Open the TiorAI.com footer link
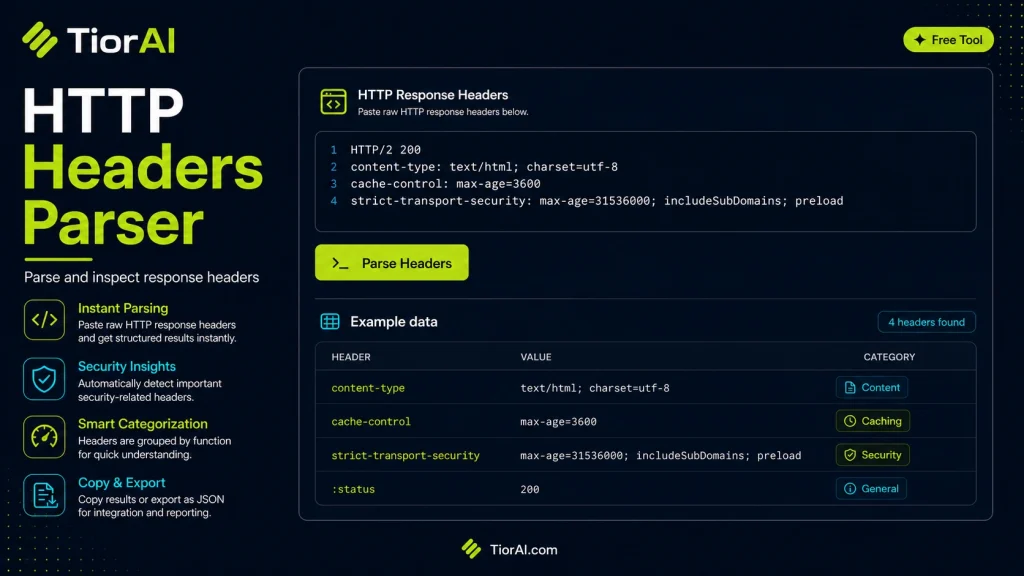This screenshot has width=1024, height=576. (523, 550)
